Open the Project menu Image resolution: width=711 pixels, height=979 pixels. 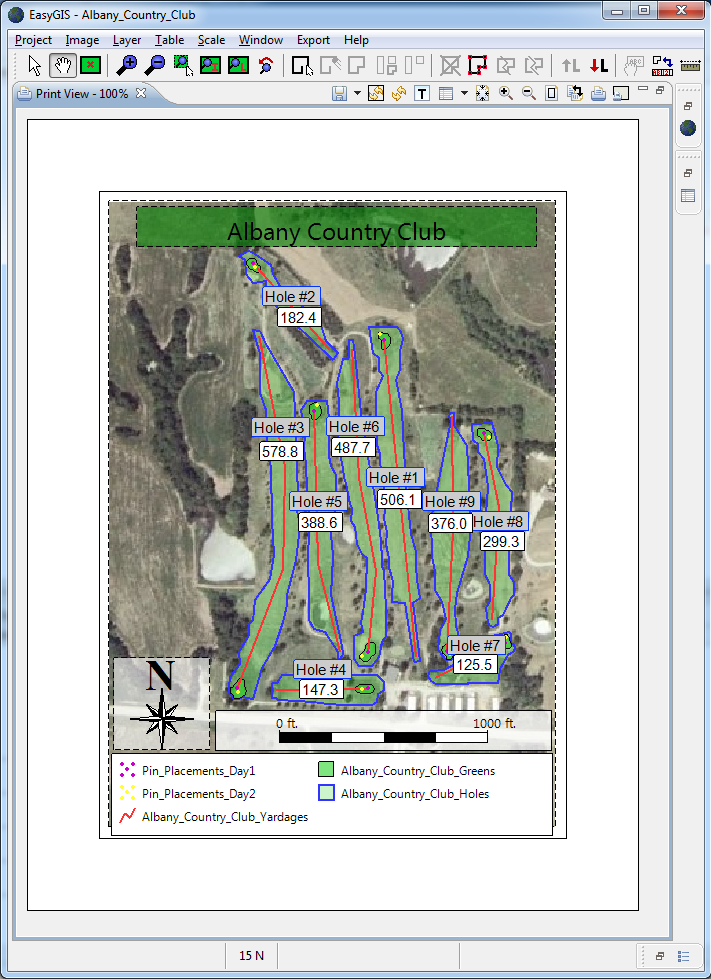coord(34,40)
